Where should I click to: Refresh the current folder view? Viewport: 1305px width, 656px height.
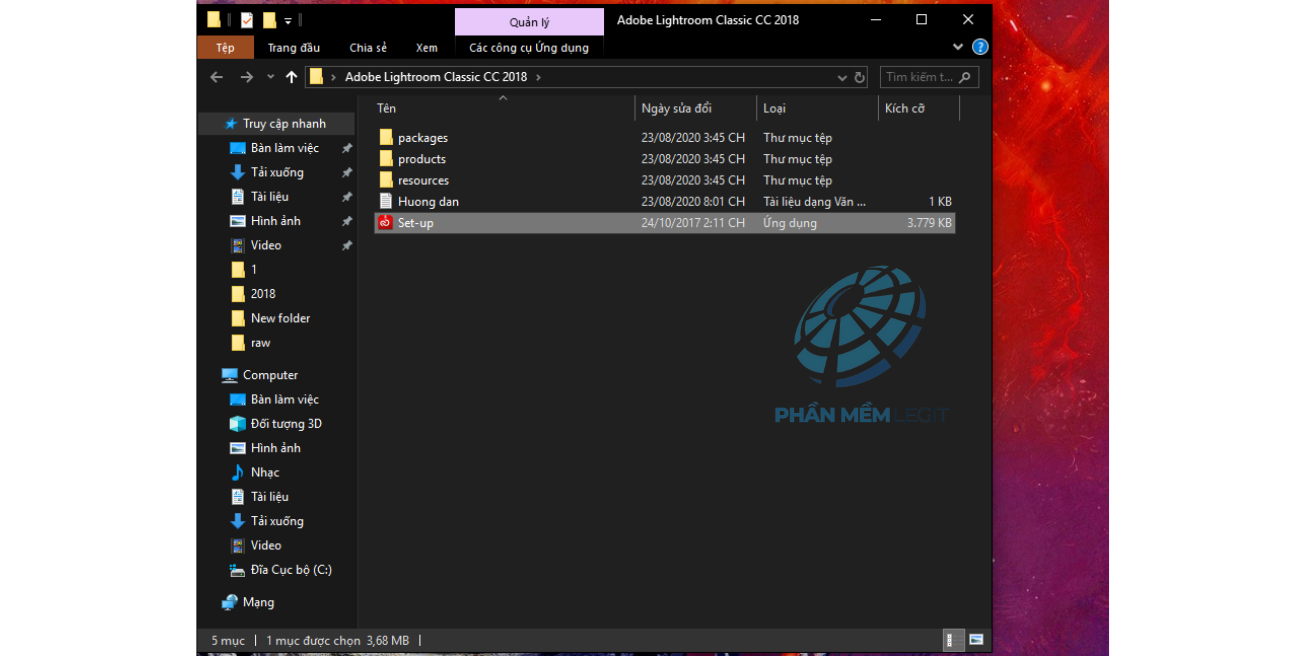(x=859, y=77)
